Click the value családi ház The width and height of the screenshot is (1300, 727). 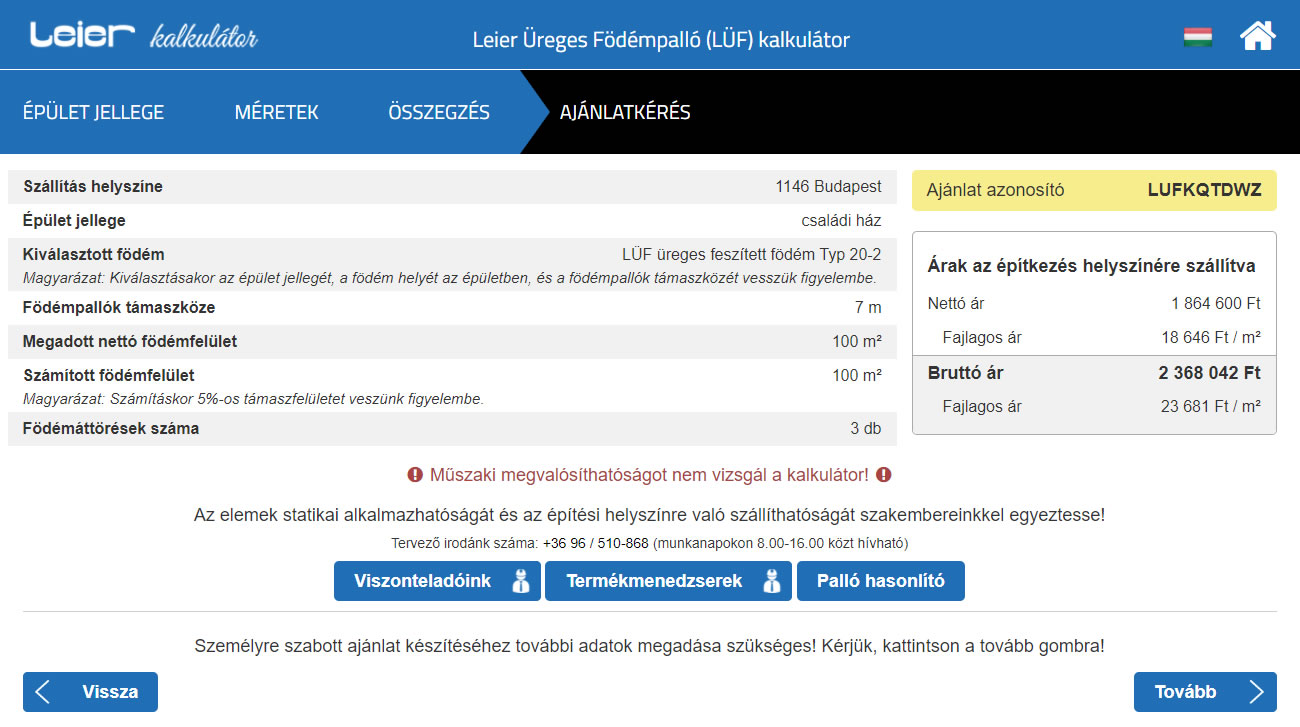[842, 221]
